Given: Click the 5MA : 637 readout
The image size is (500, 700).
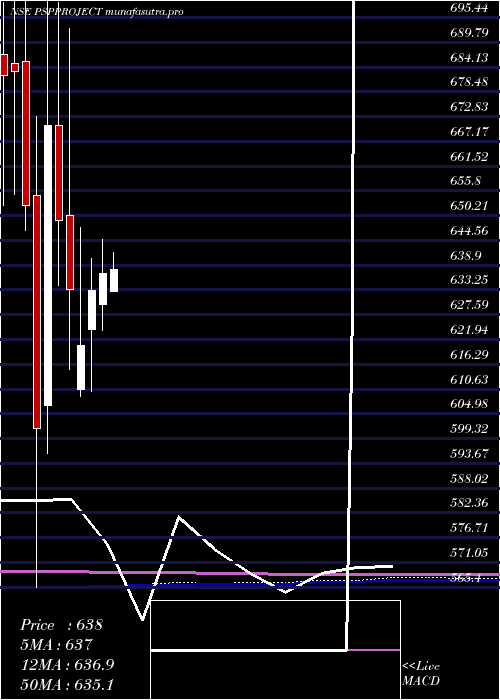Looking at the screenshot, I should click(x=57, y=645).
